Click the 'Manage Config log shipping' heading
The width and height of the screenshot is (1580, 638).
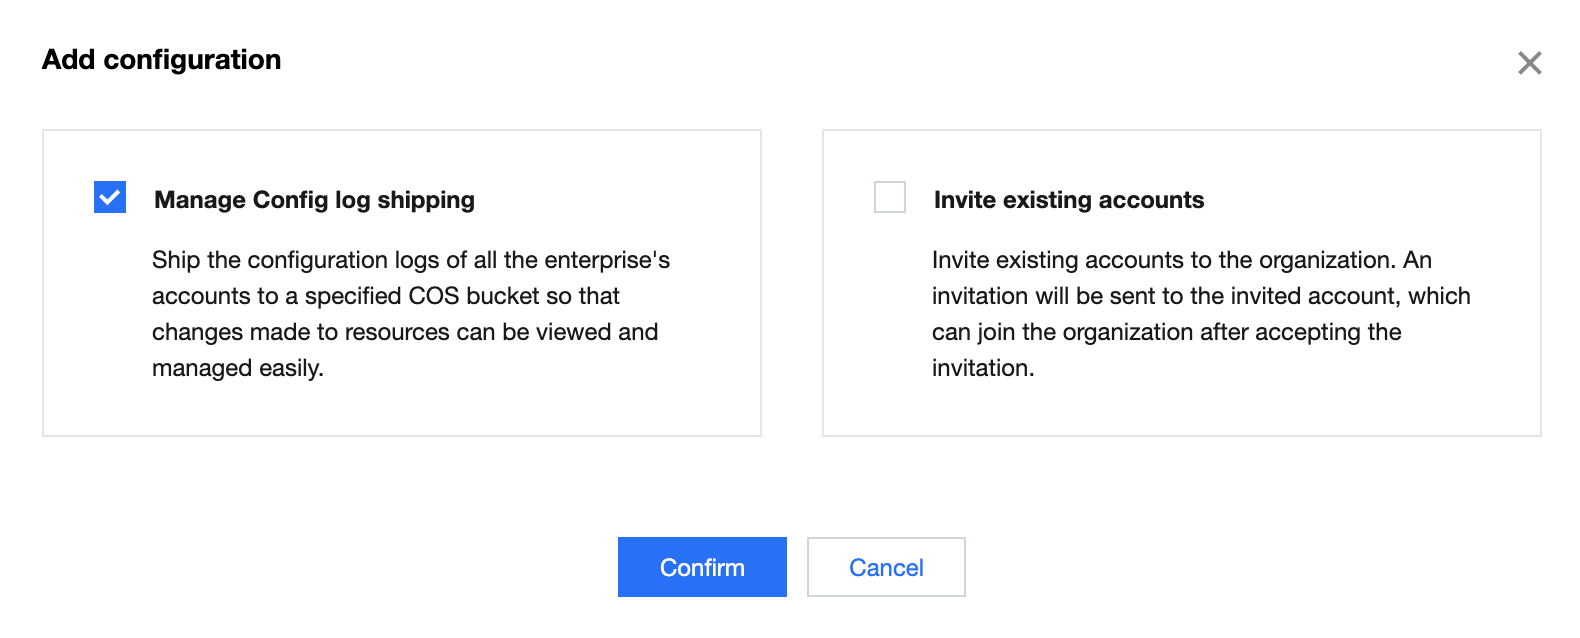pyautogui.click(x=314, y=200)
